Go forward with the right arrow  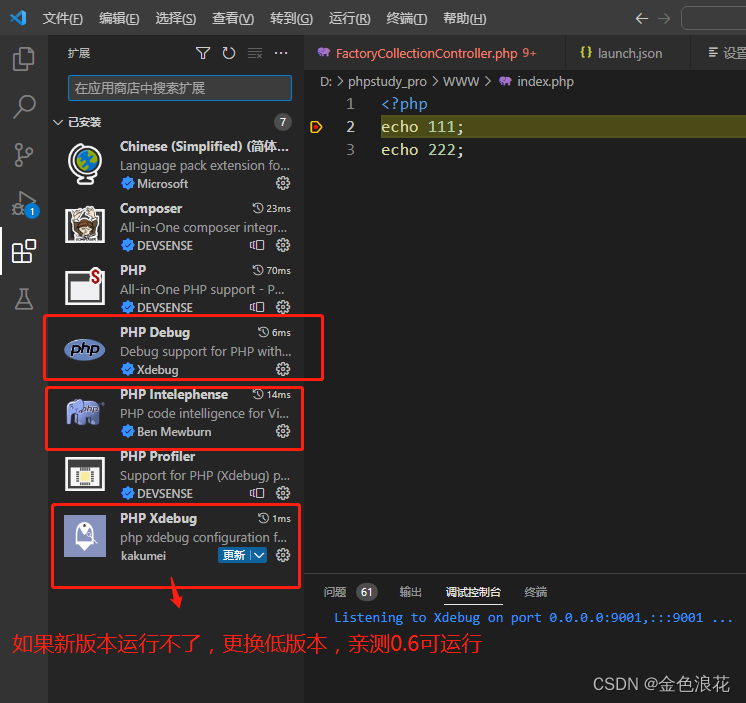(664, 19)
